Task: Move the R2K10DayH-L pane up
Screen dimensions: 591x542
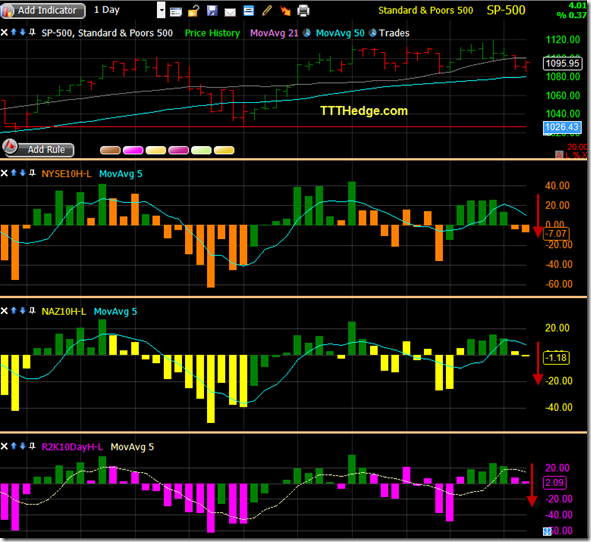Action: coord(14,446)
